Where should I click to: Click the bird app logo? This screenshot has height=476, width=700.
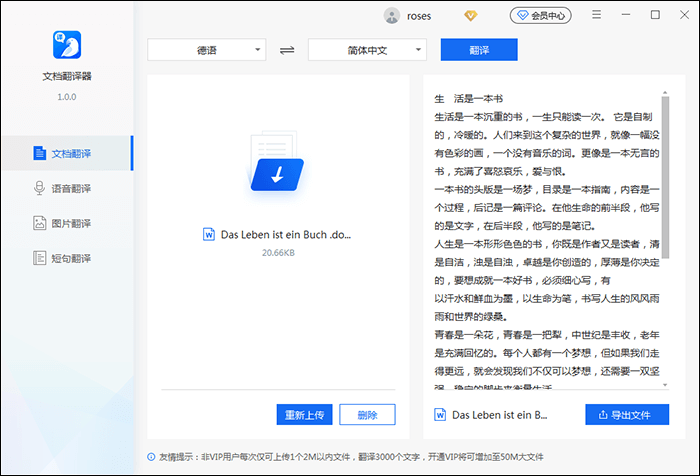tap(67, 45)
